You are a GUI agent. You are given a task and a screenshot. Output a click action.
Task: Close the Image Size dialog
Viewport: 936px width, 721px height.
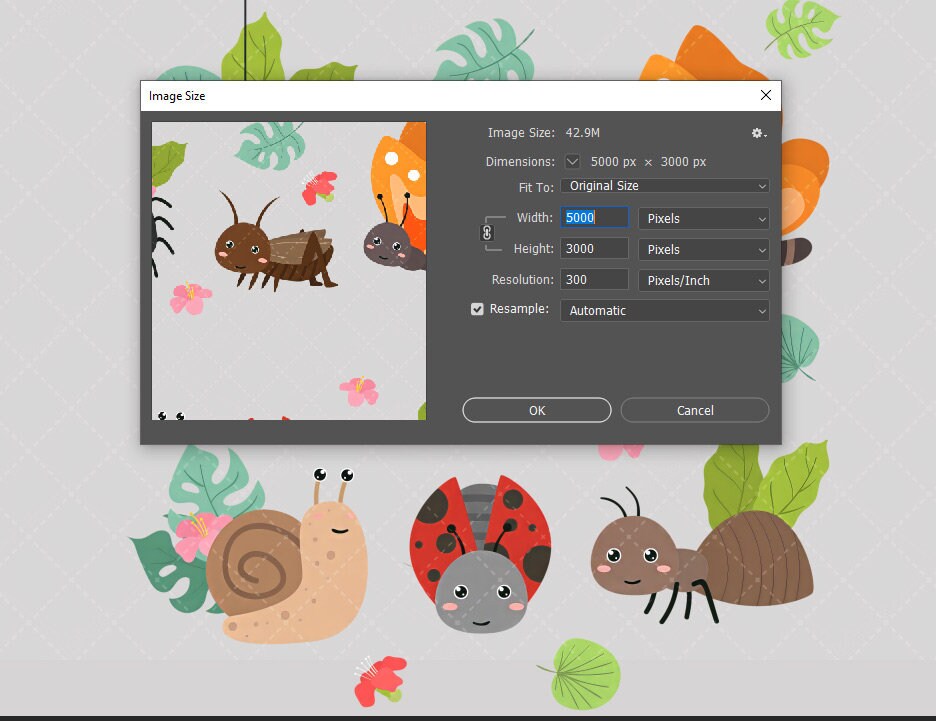[765, 95]
